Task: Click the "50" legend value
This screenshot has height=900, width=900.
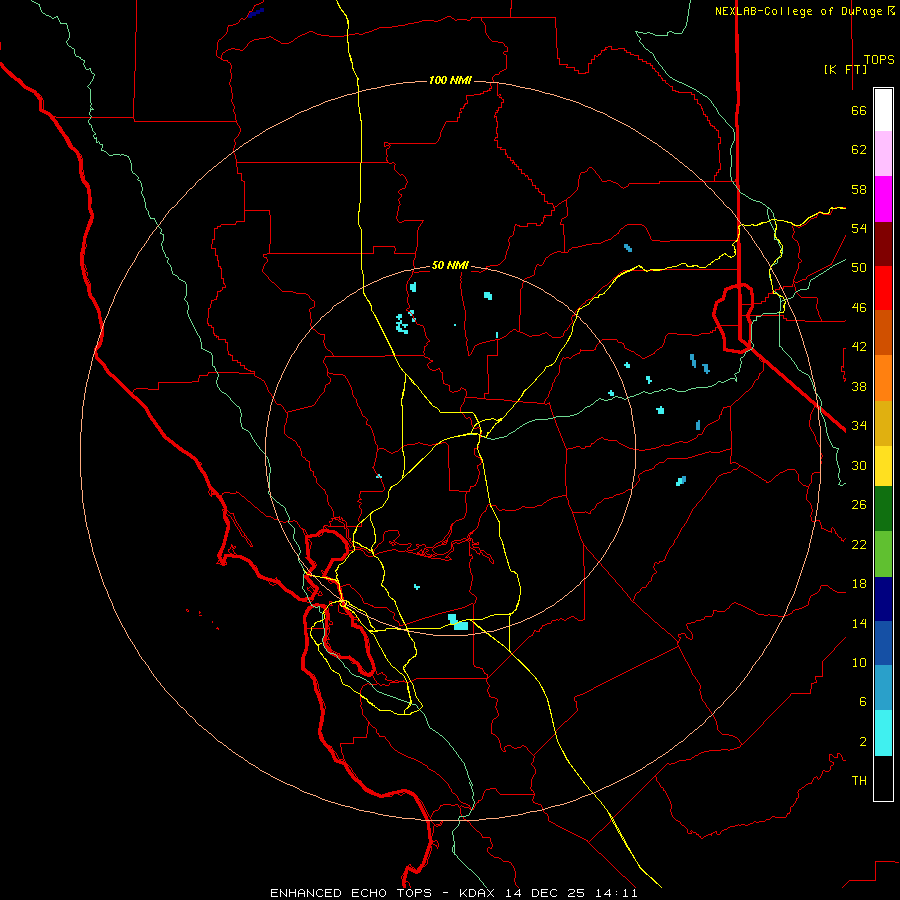Action: coord(859,268)
